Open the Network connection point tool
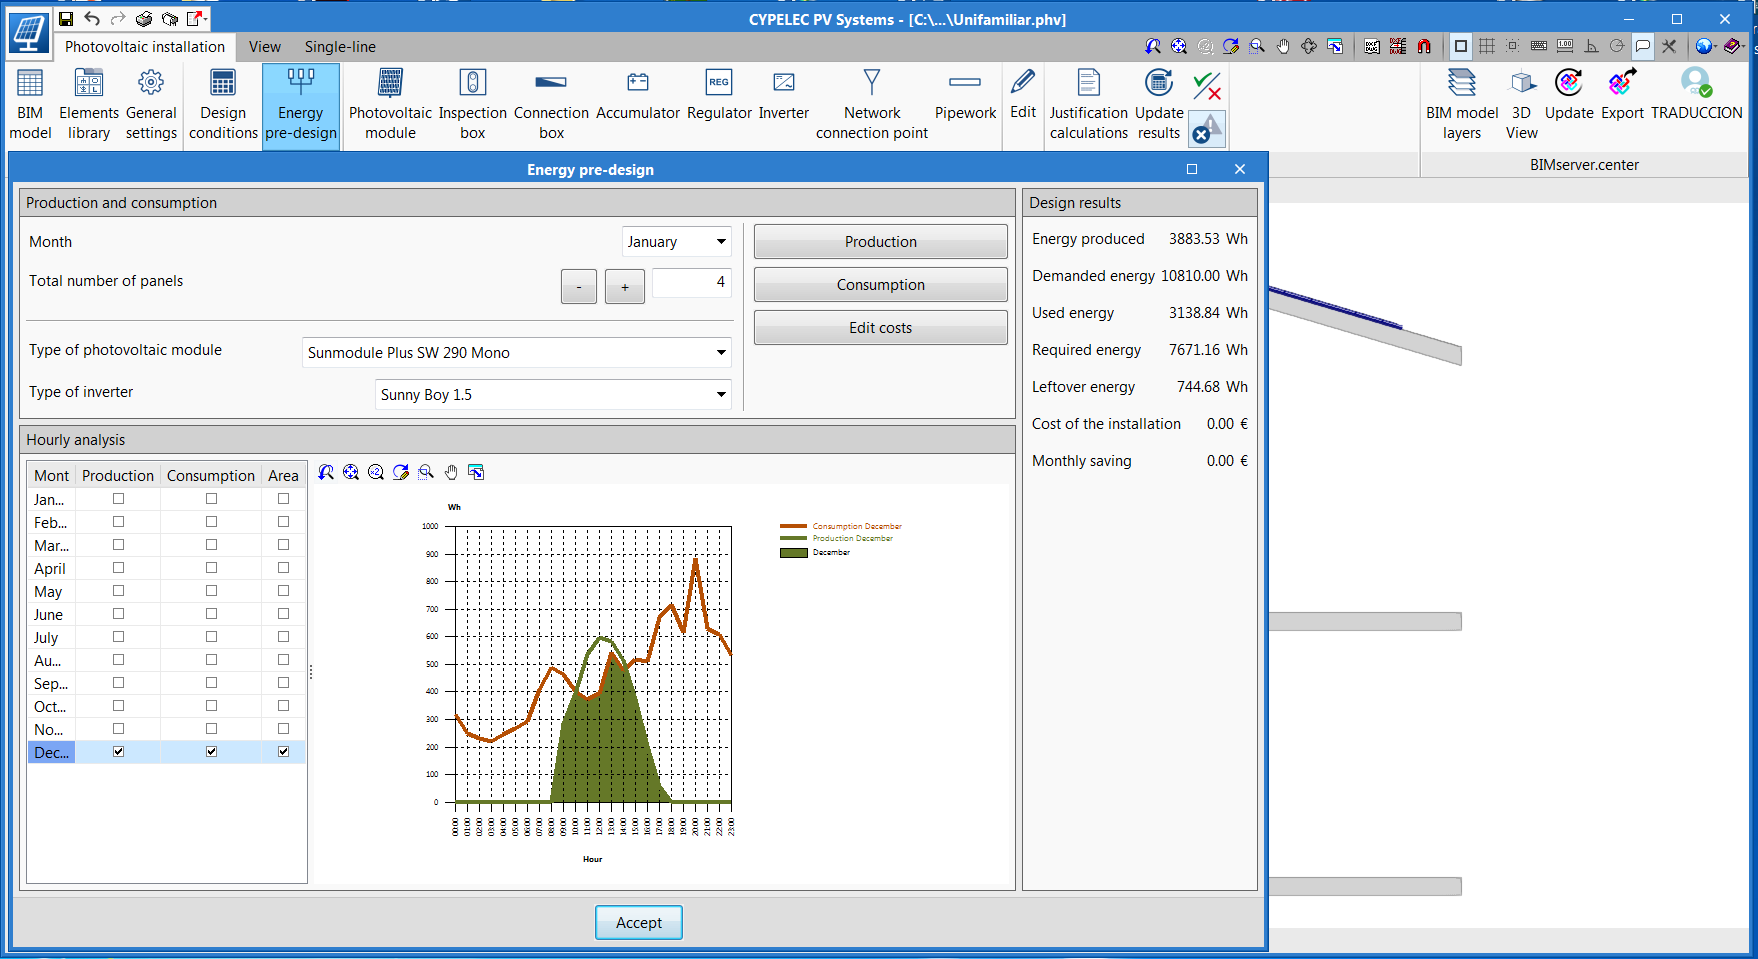 tap(871, 103)
